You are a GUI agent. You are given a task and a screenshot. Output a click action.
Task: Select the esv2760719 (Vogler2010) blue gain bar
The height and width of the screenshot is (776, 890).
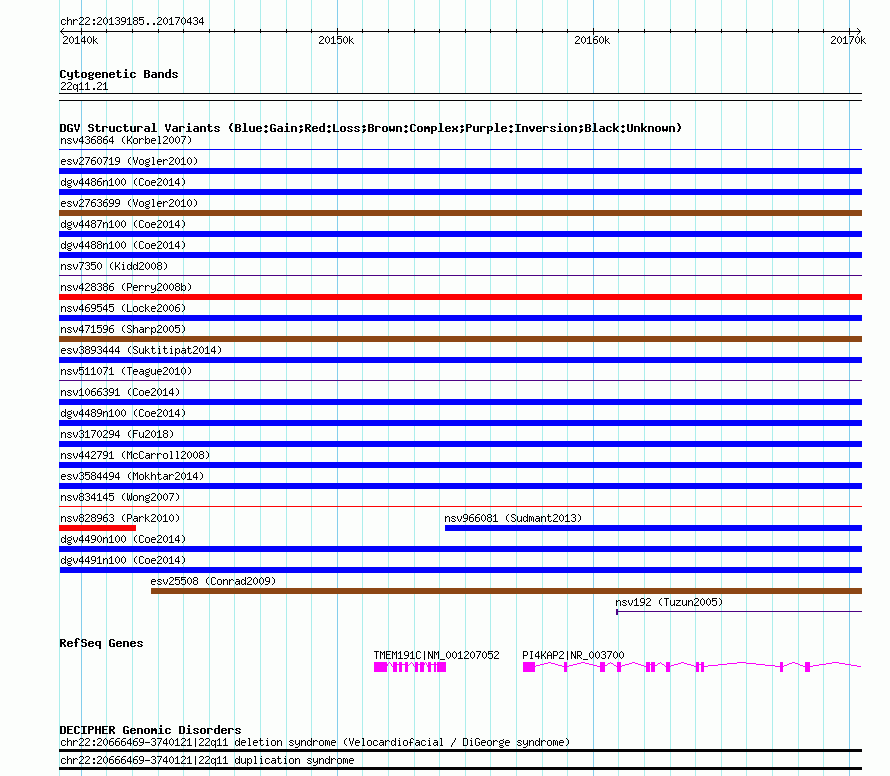pyautogui.click(x=460, y=171)
